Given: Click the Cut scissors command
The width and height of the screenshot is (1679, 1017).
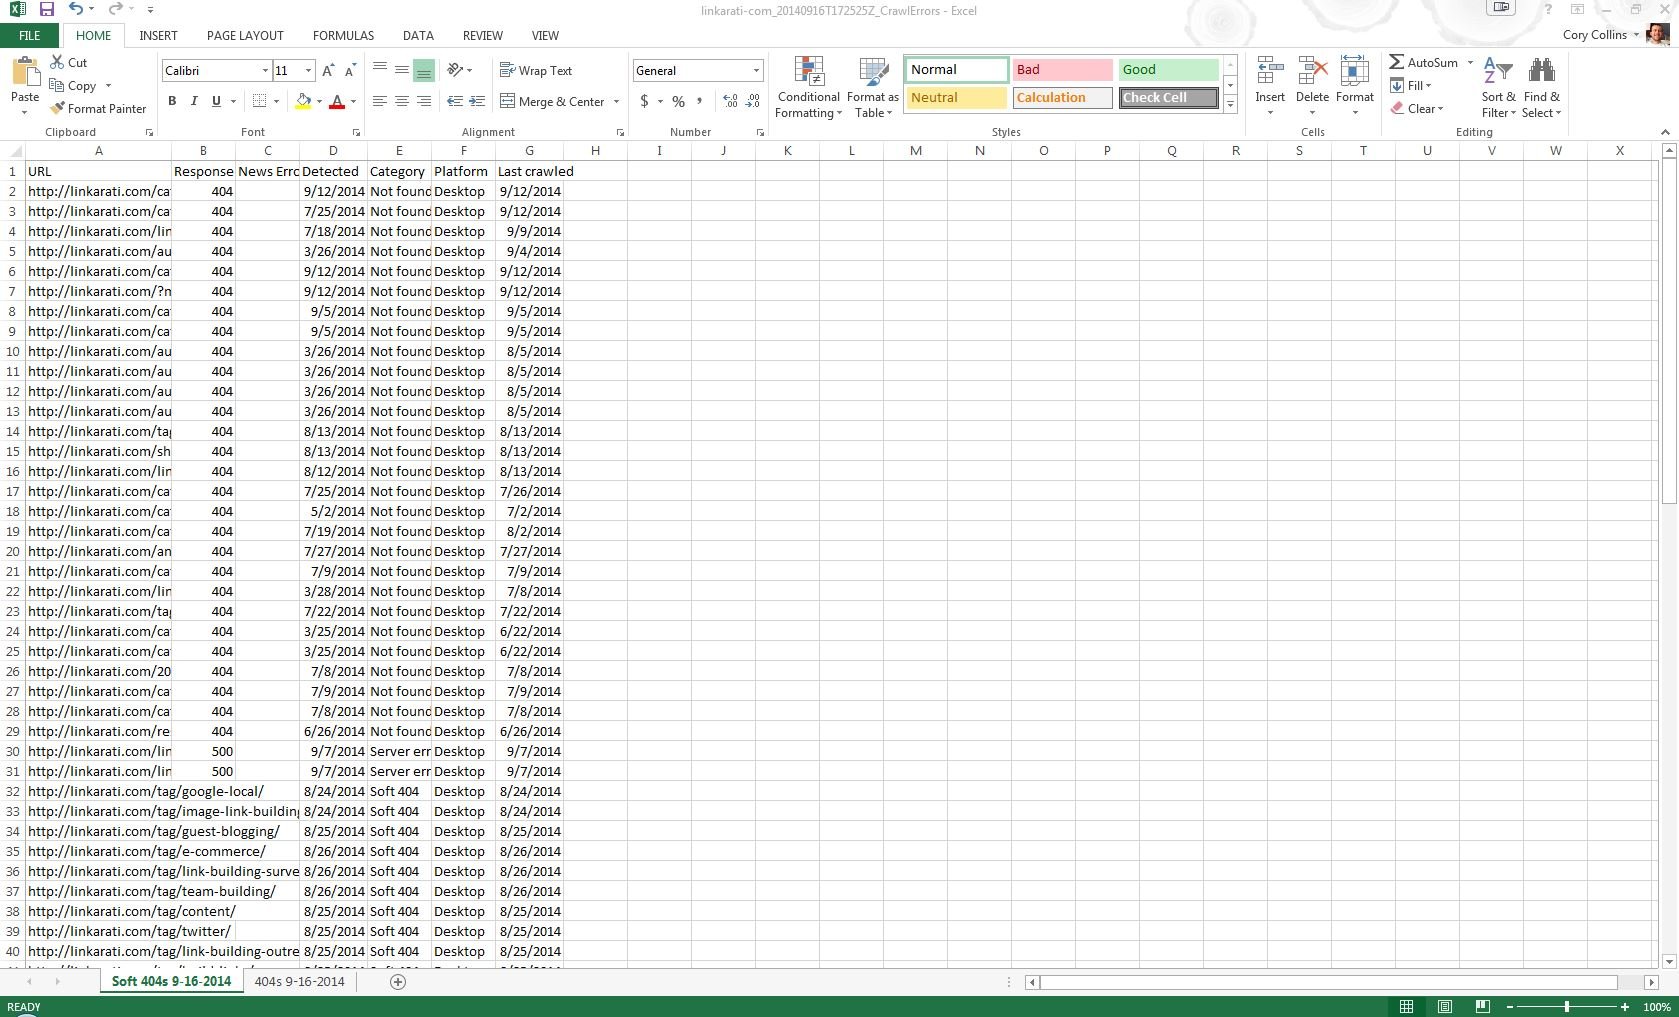Looking at the screenshot, I should (57, 62).
